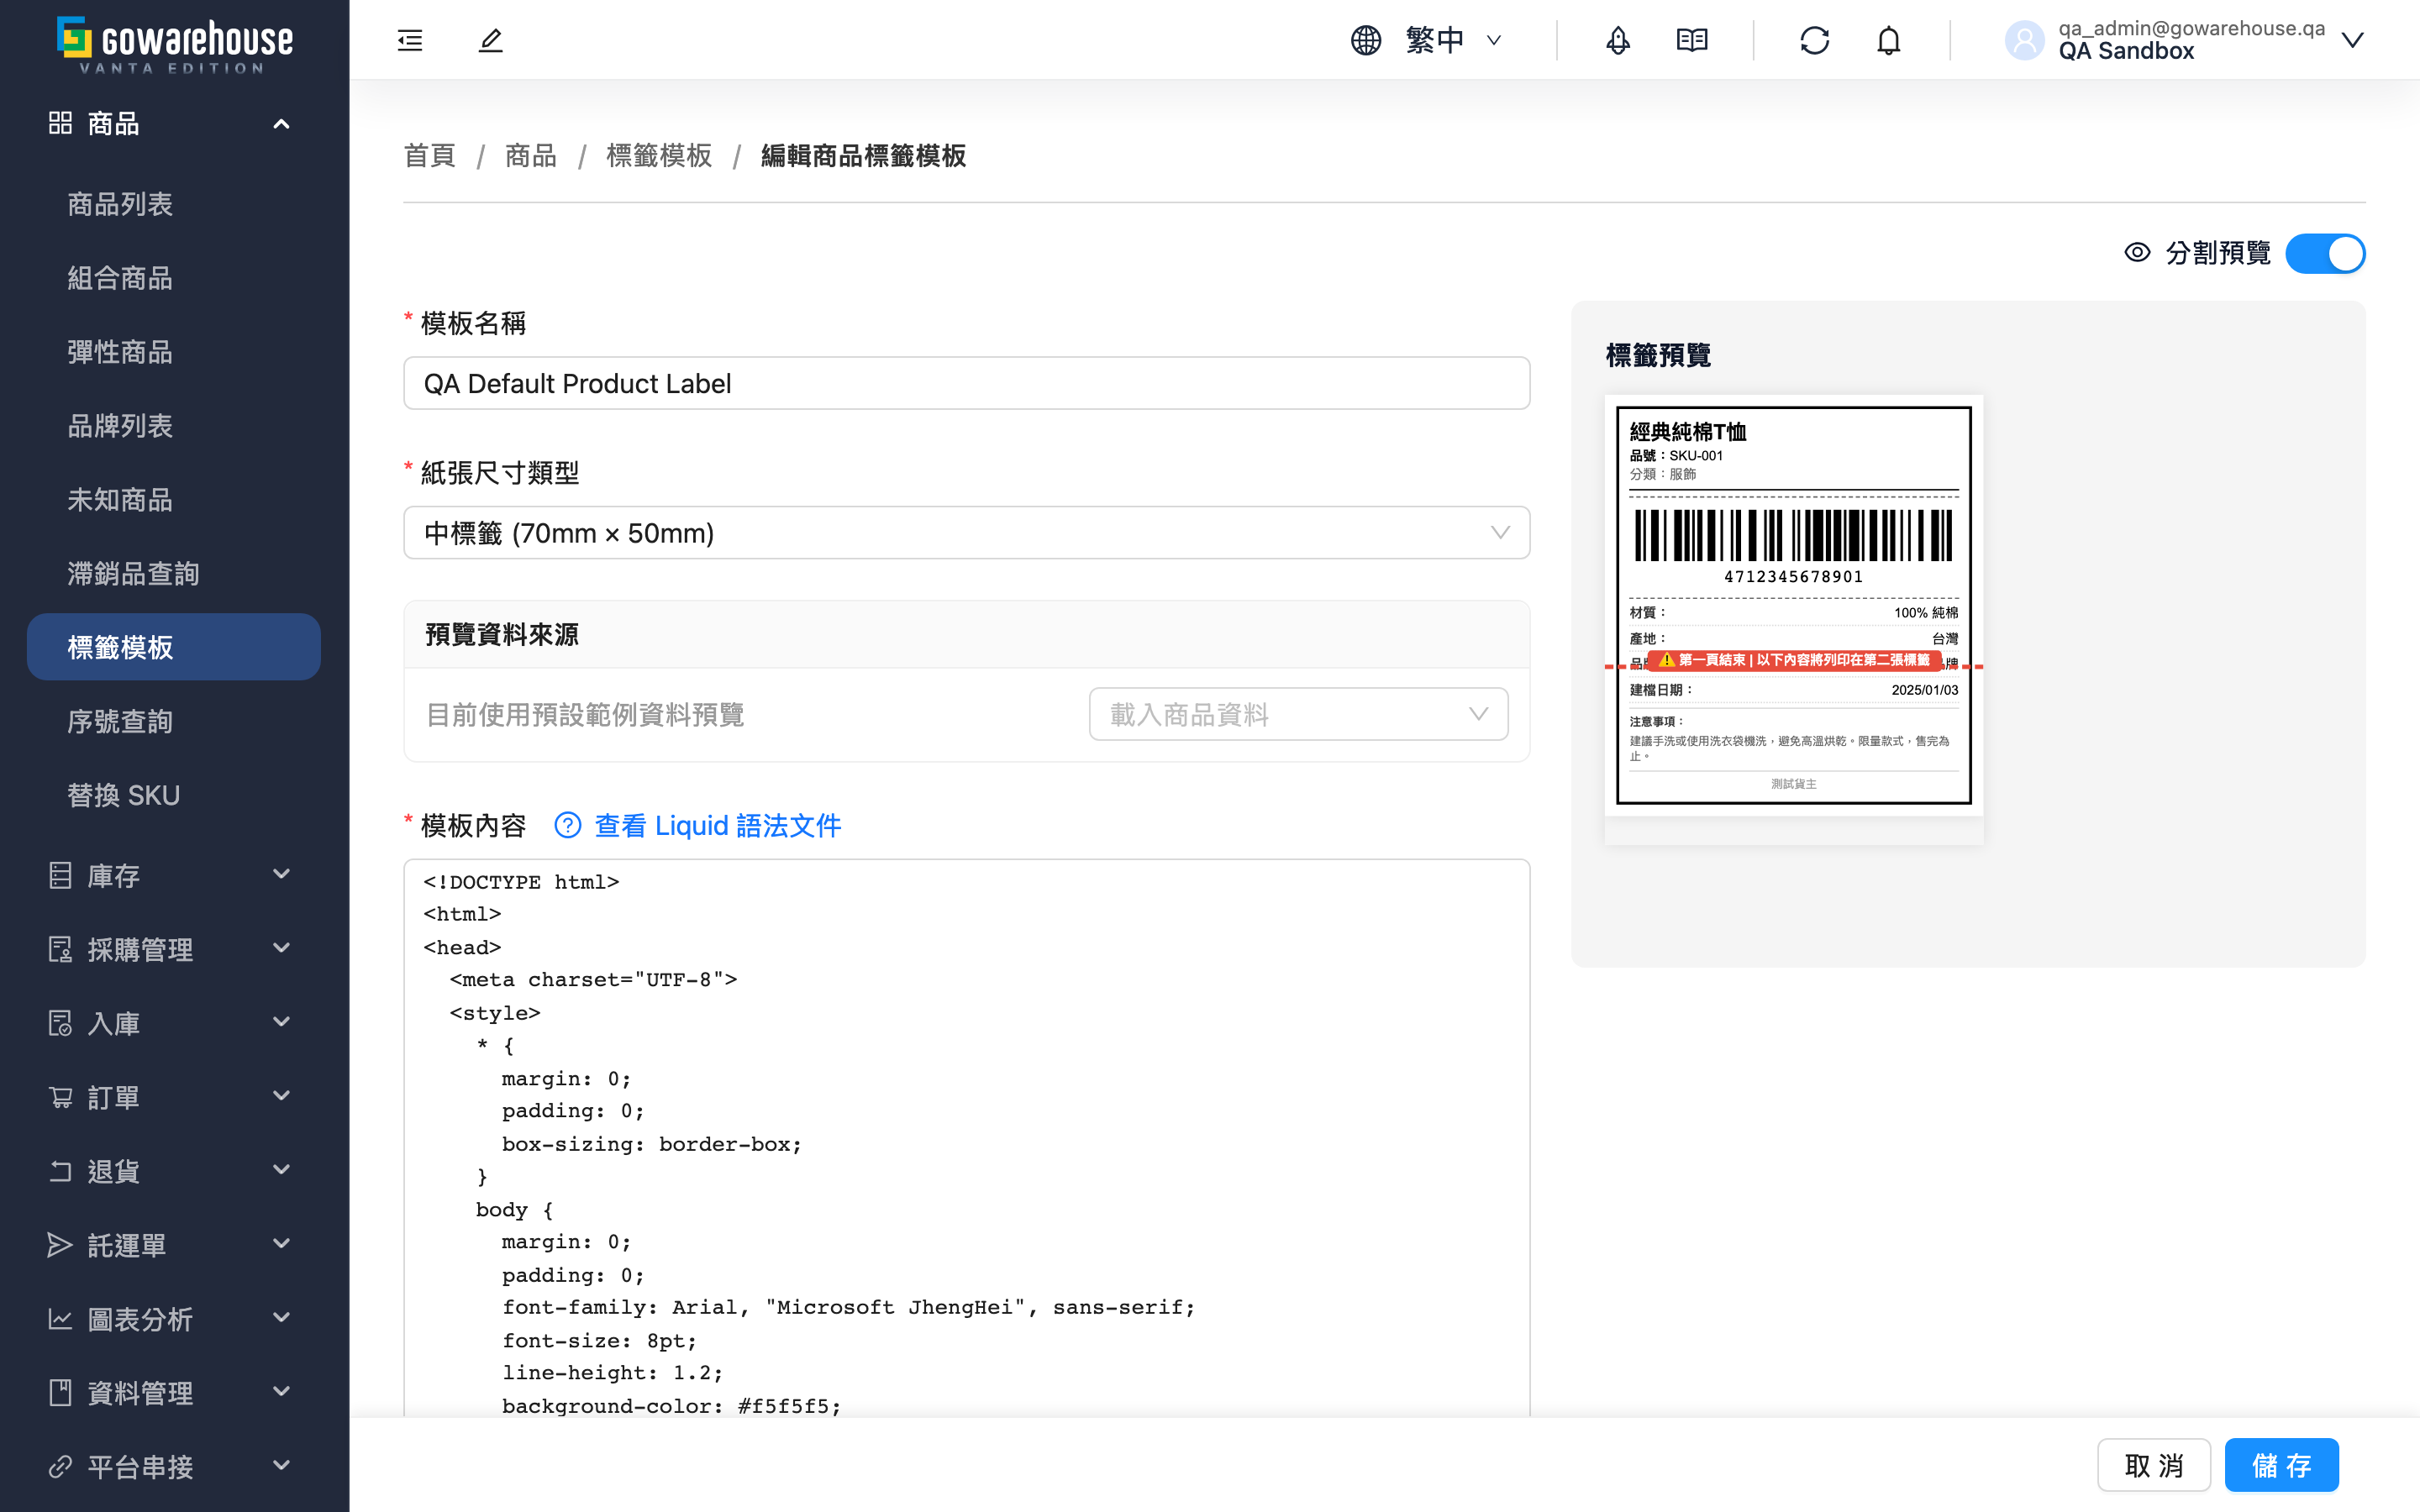Click the 模板名稱 input field
Image resolution: width=2420 pixels, height=1512 pixels.
pyautogui.click(x=966, y=383)
